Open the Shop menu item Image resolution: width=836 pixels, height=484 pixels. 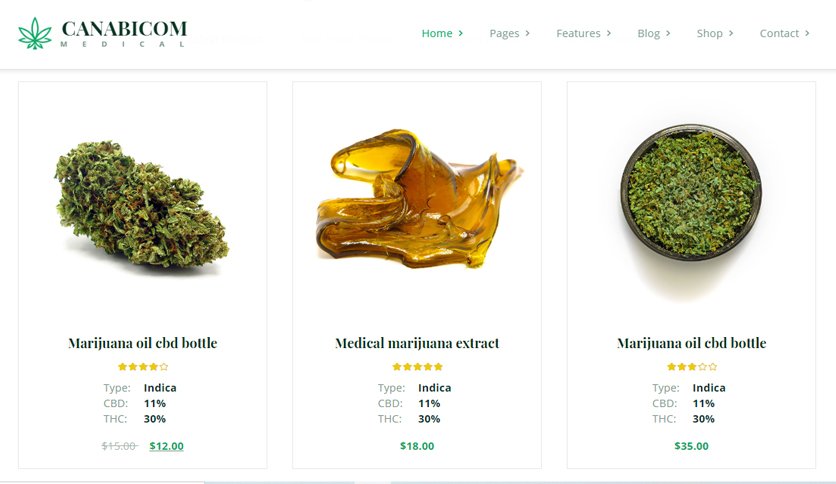(710, 33)
